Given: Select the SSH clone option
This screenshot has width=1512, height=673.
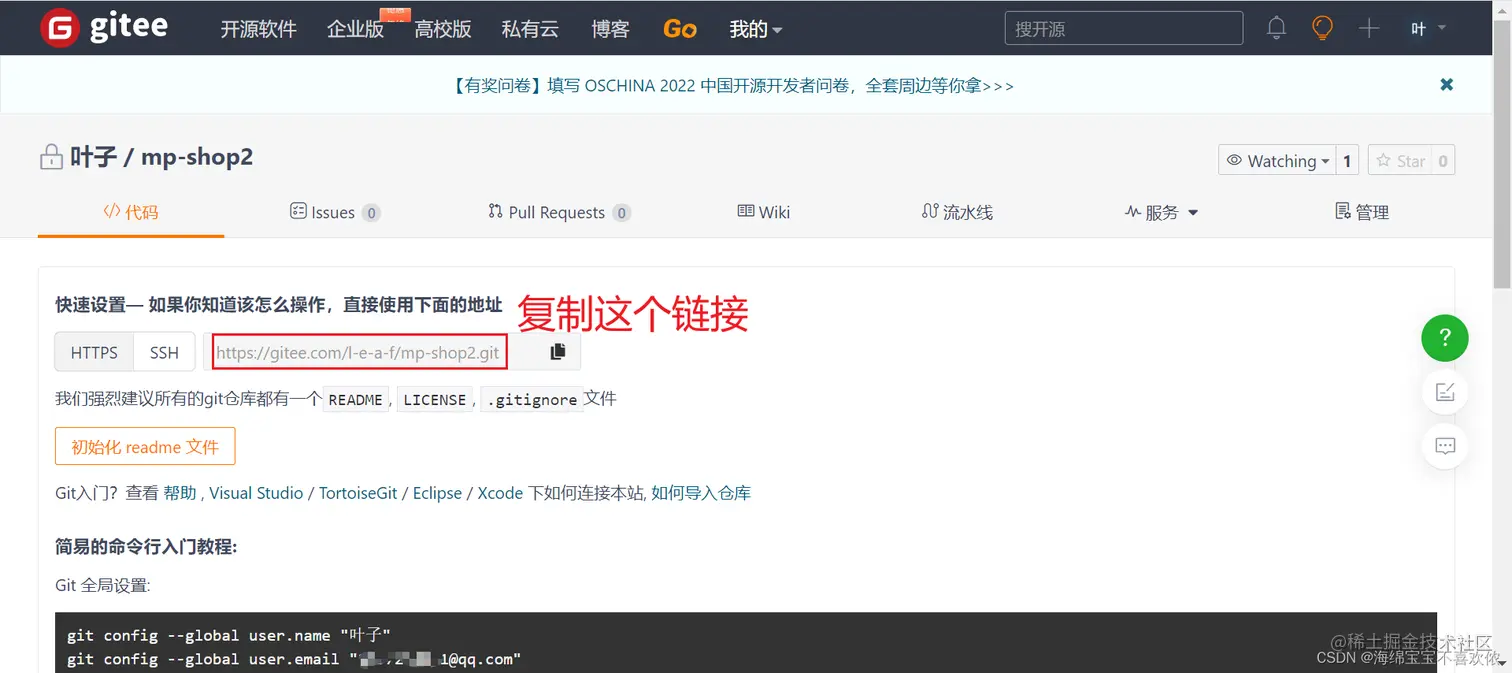Looking at the screenshot, I should (x=164, y=351).
